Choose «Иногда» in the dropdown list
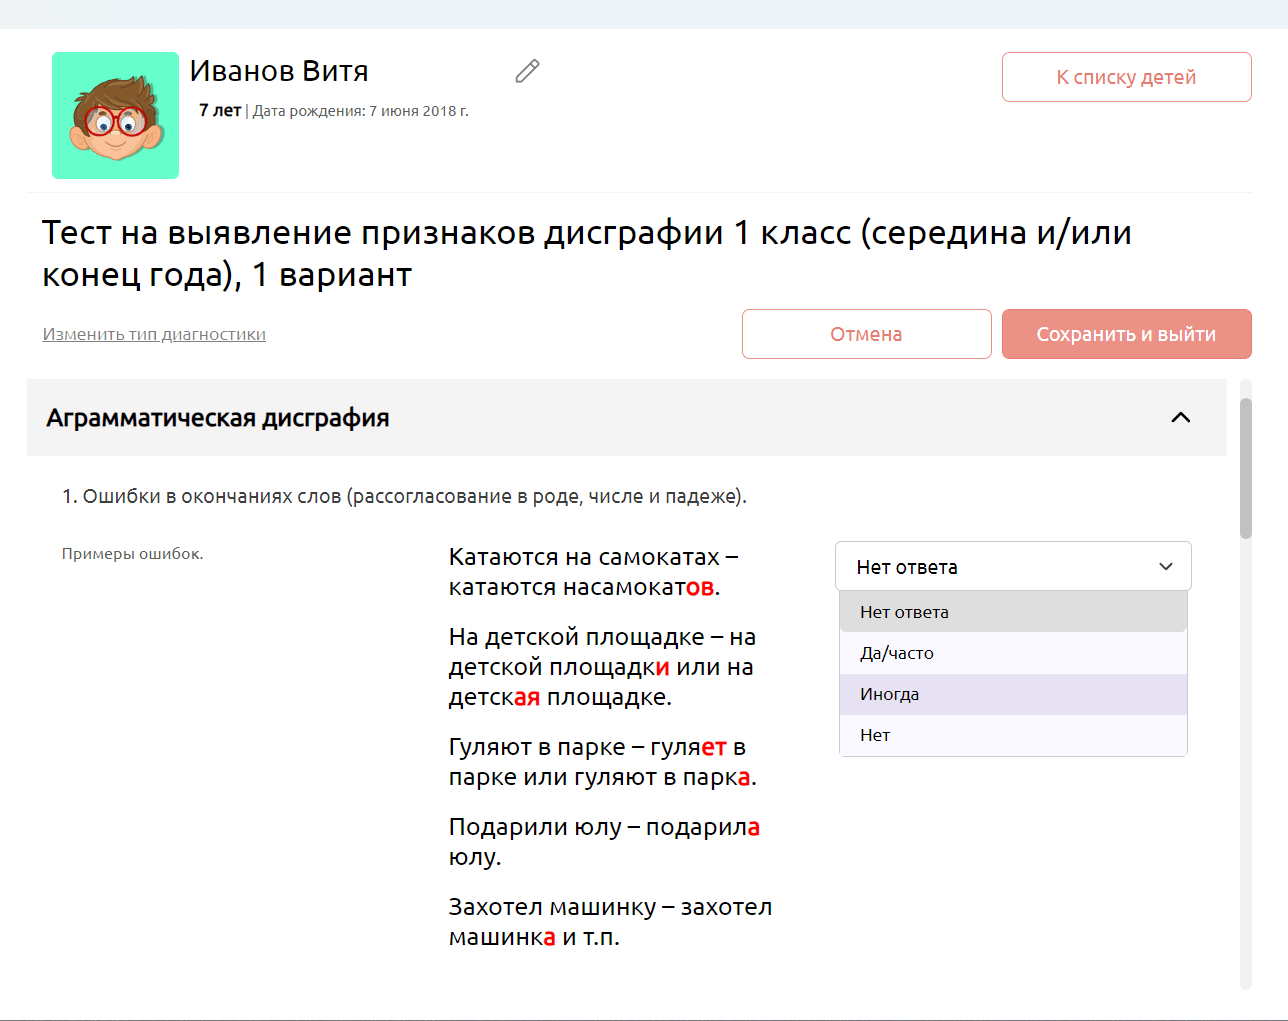Viewport: 1288px width, 1021px height. click(890, 694)
